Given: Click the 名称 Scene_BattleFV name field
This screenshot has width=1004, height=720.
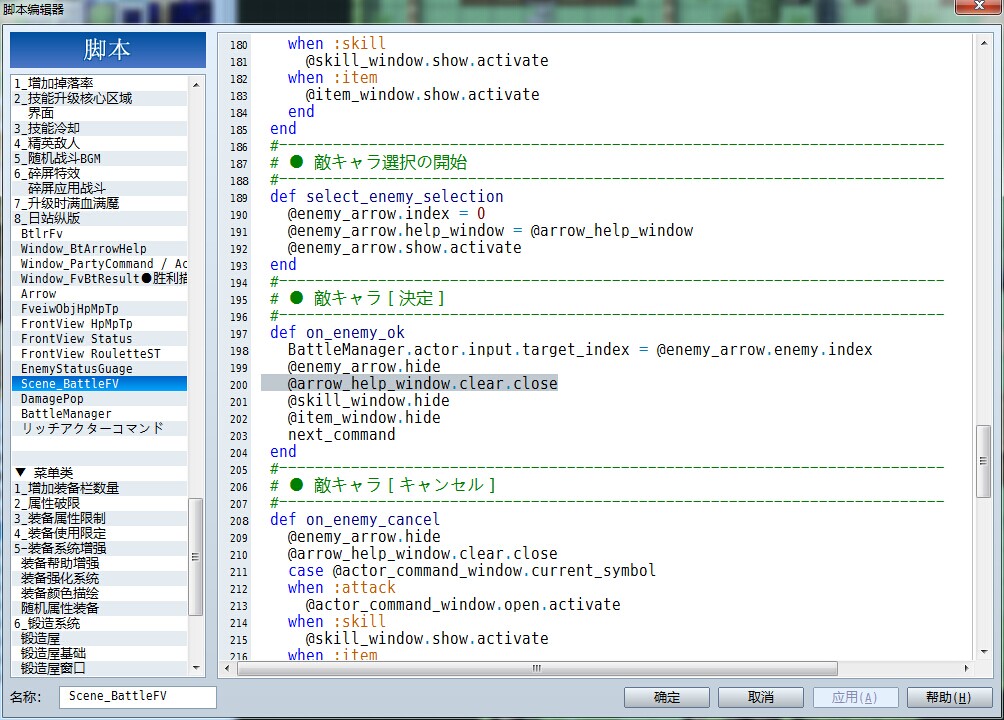Looking at the screenshot, I should point(138,696).
